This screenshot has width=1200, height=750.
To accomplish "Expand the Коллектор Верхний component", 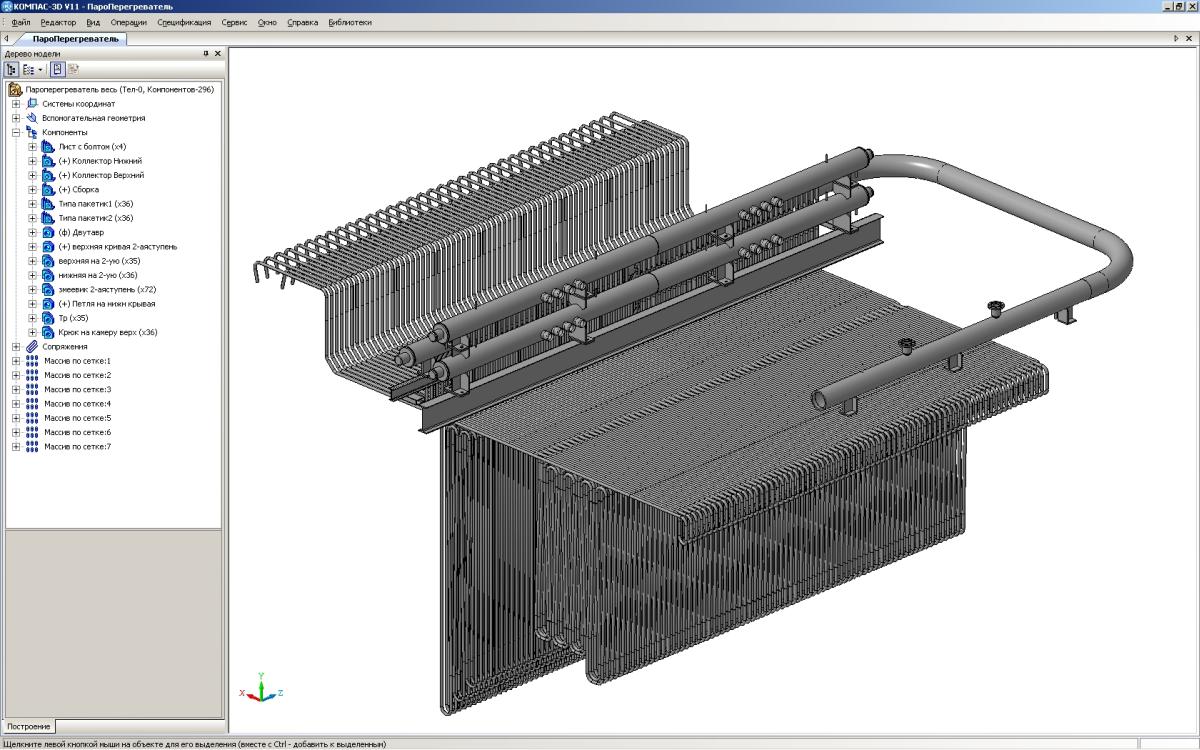I will pyautogui.click(x=32, y=175).
